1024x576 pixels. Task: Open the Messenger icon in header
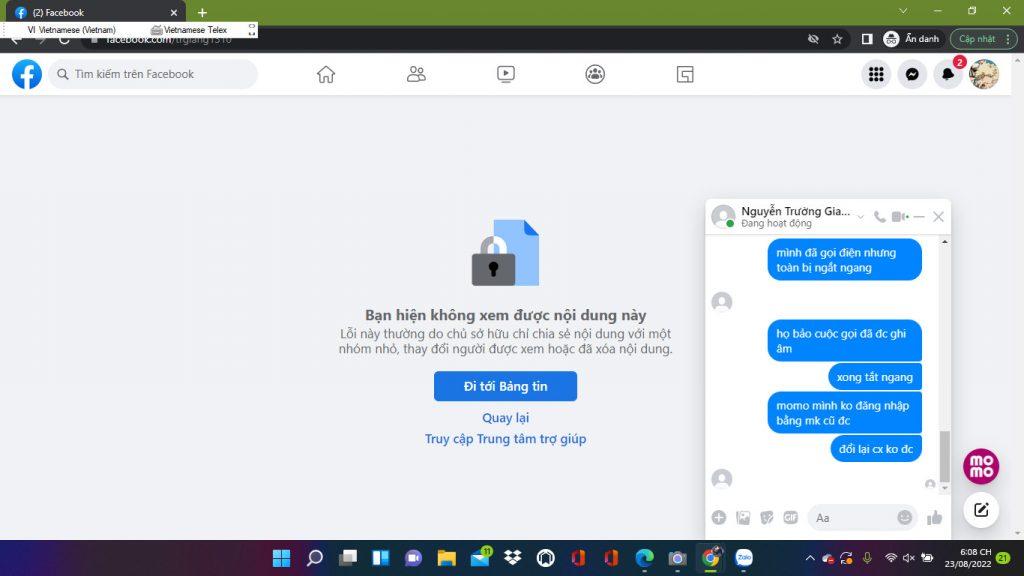(912, 74)
